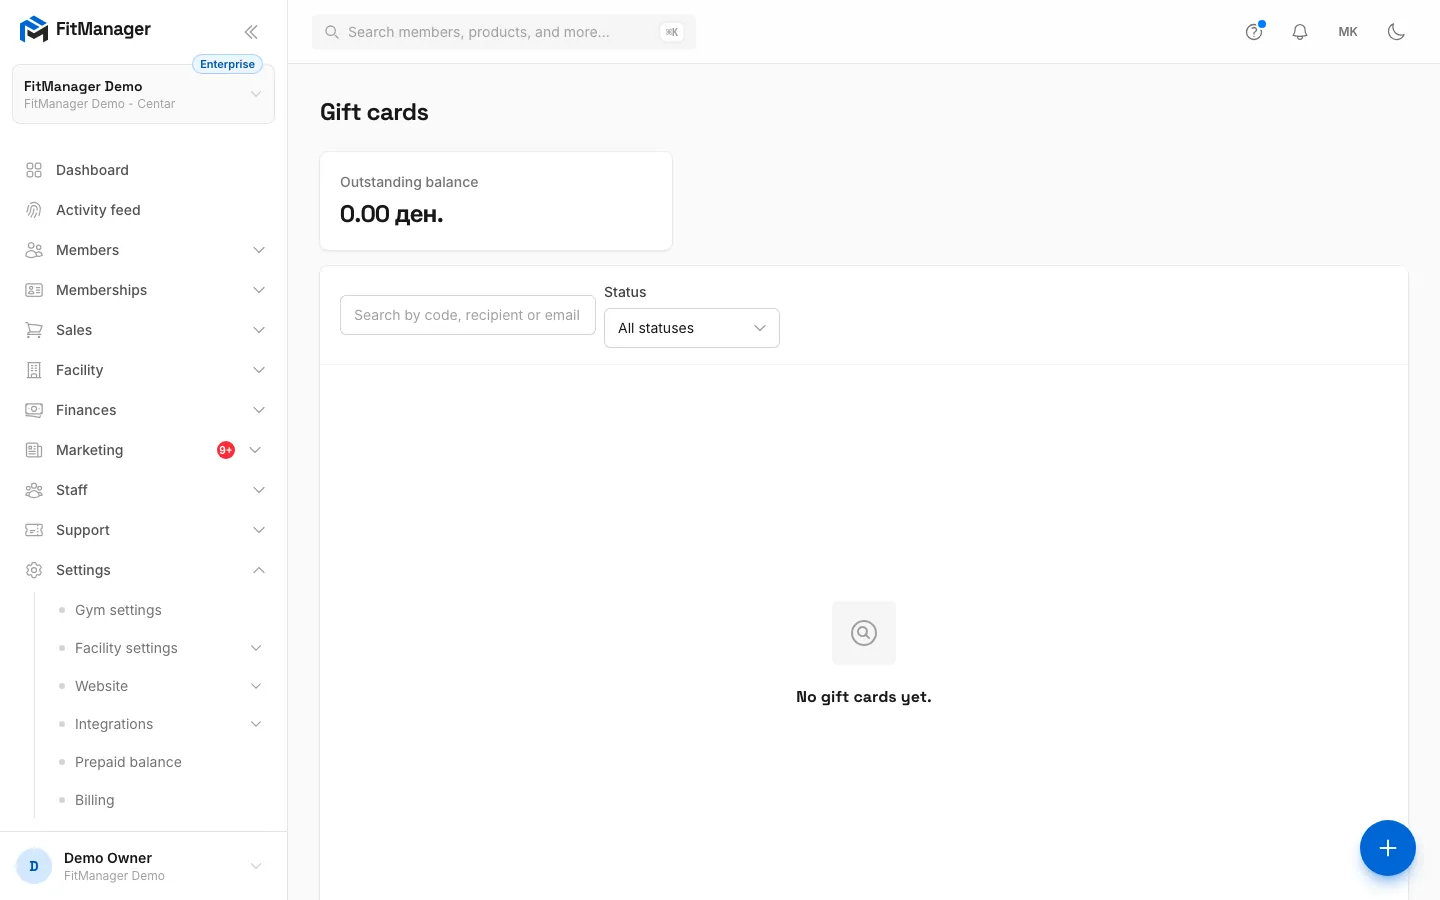
Task: Click the gift card search field
Action: (468, 315)
